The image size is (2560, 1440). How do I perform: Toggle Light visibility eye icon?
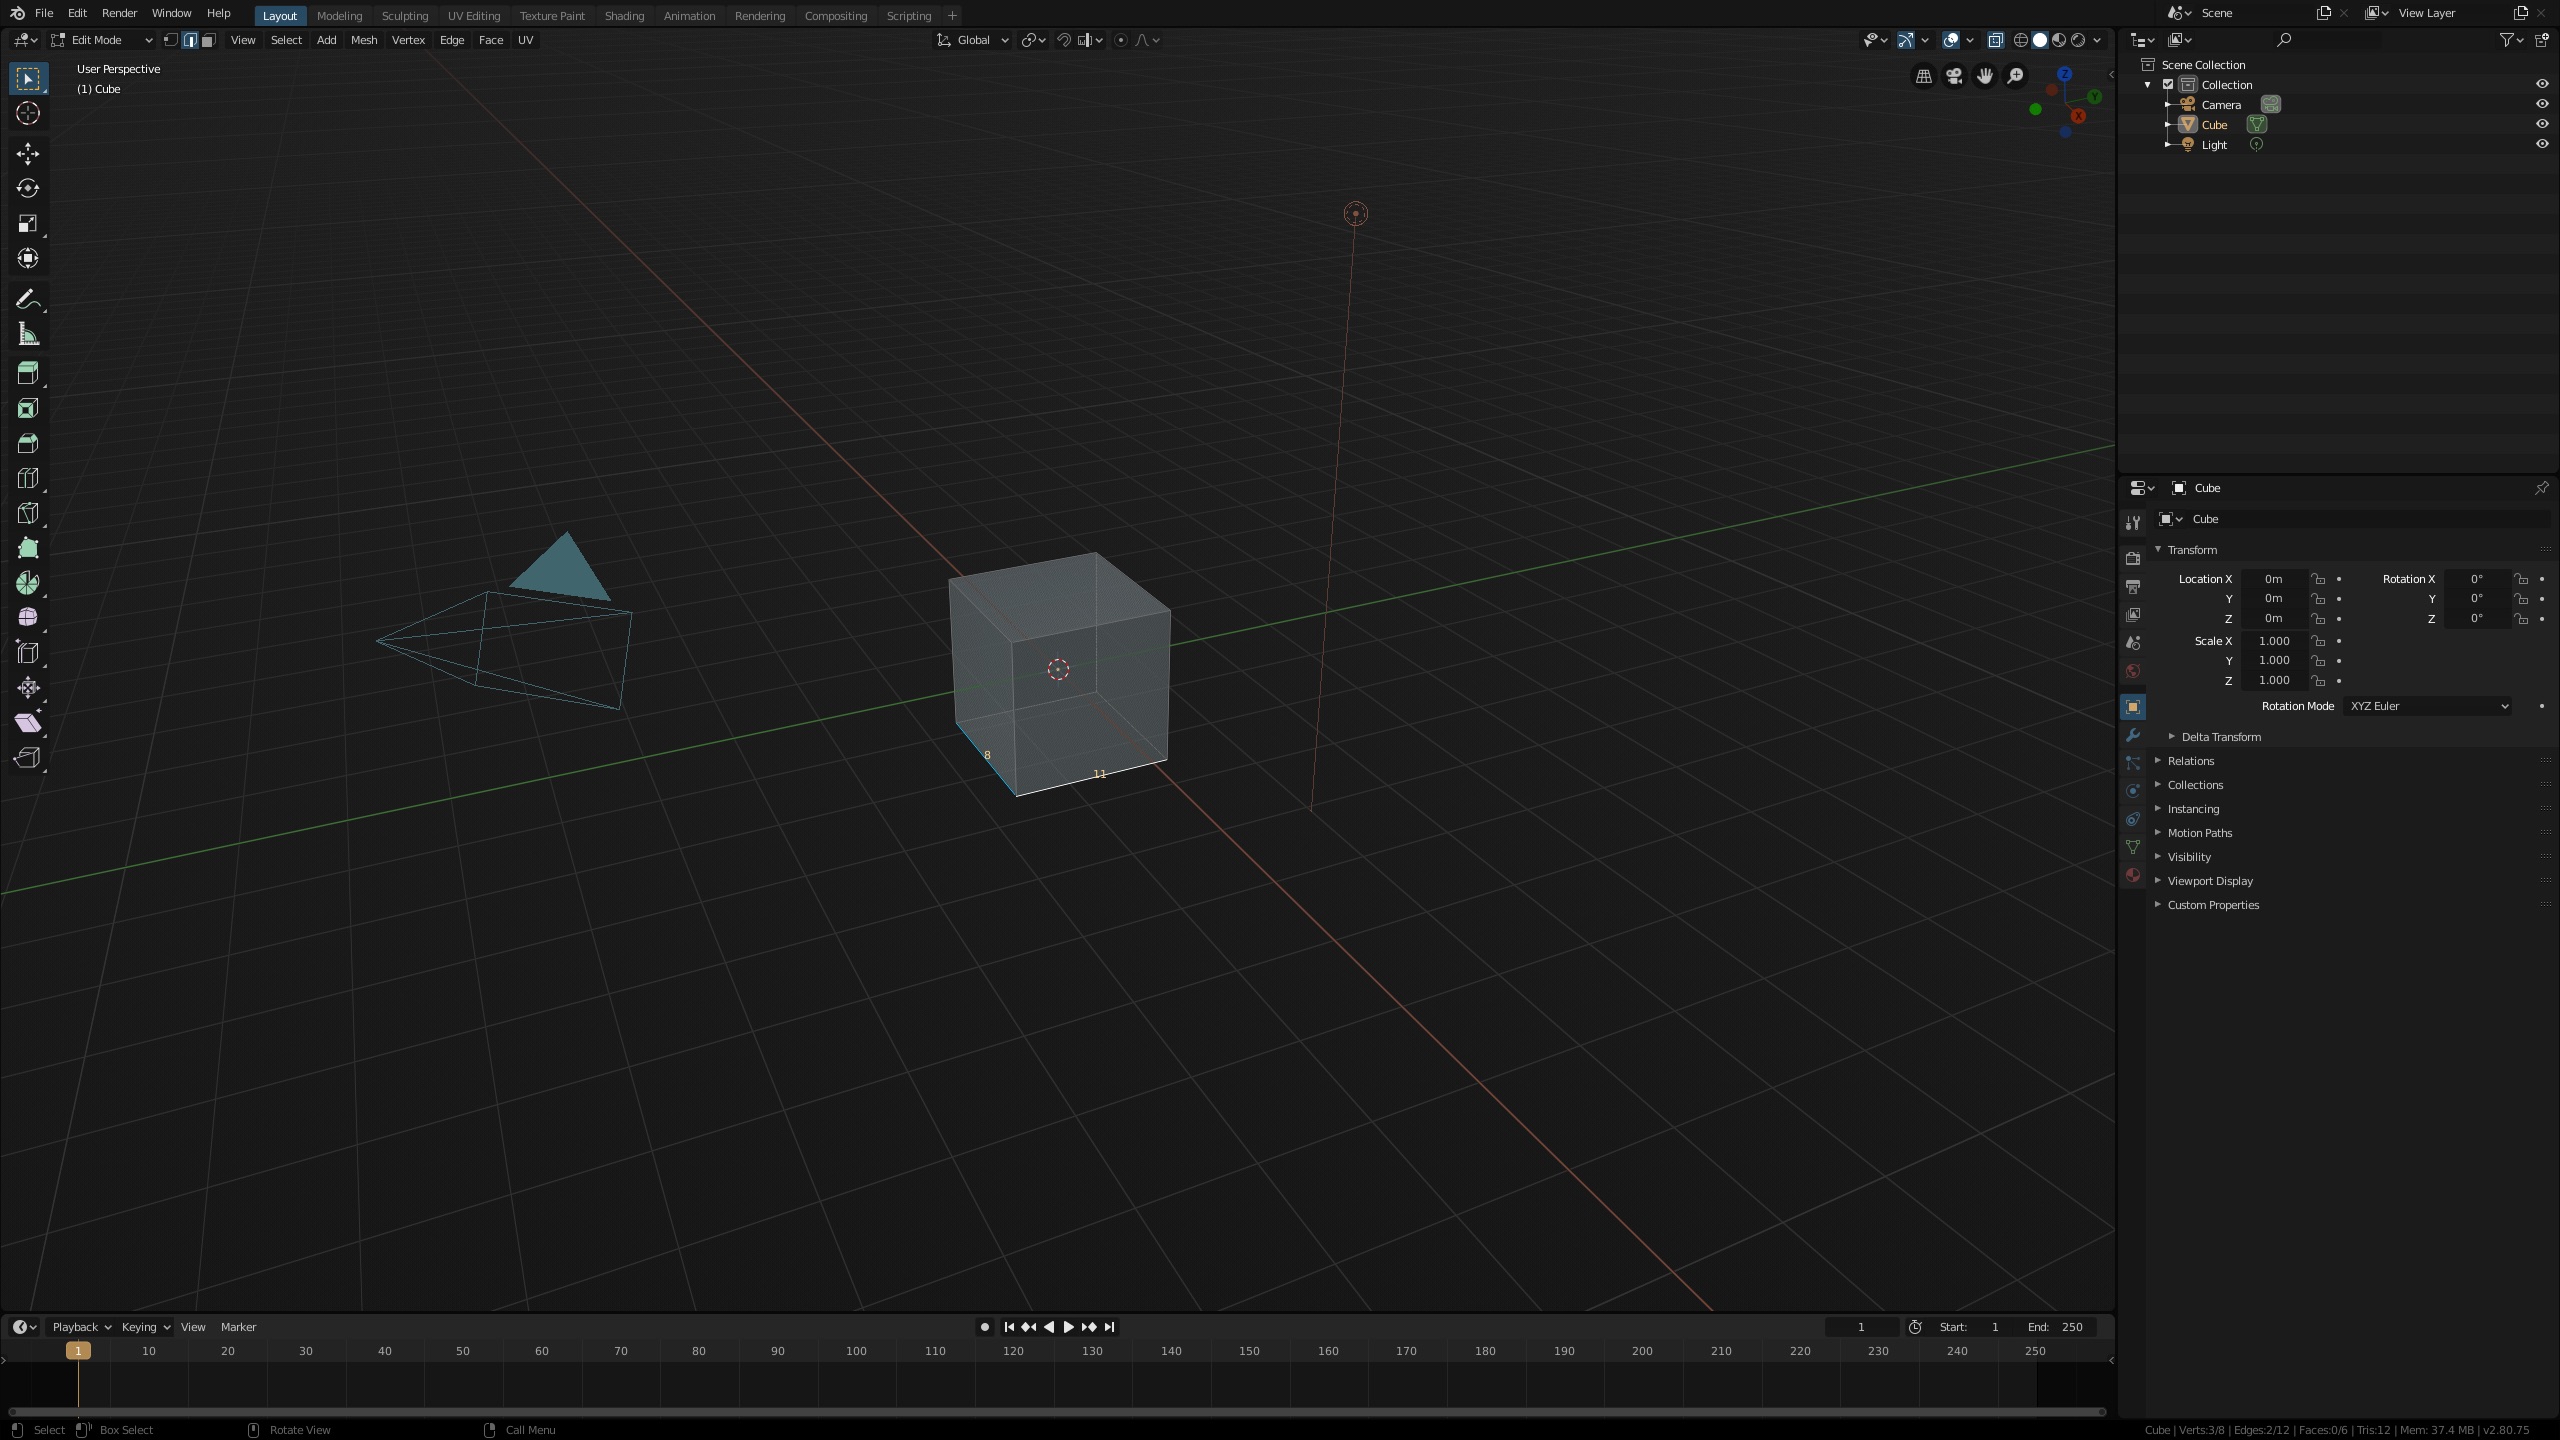[2541, 144]
